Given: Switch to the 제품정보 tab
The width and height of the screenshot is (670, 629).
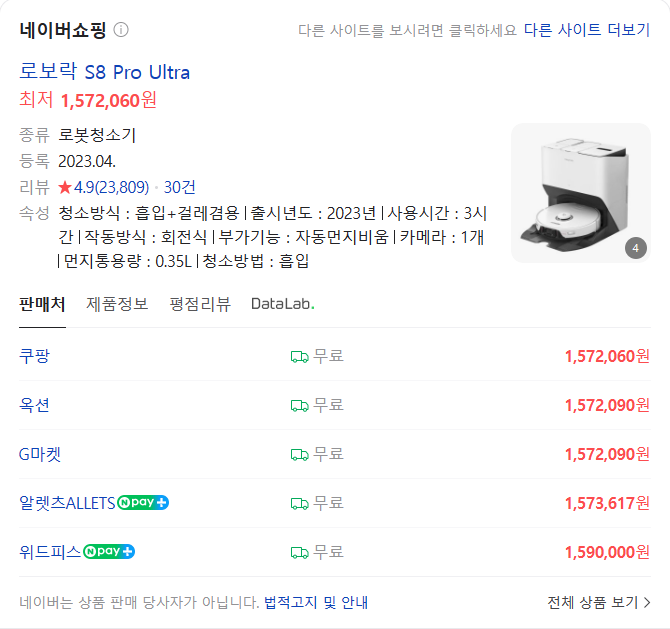Looking at the screenshot, I should 117,304.
